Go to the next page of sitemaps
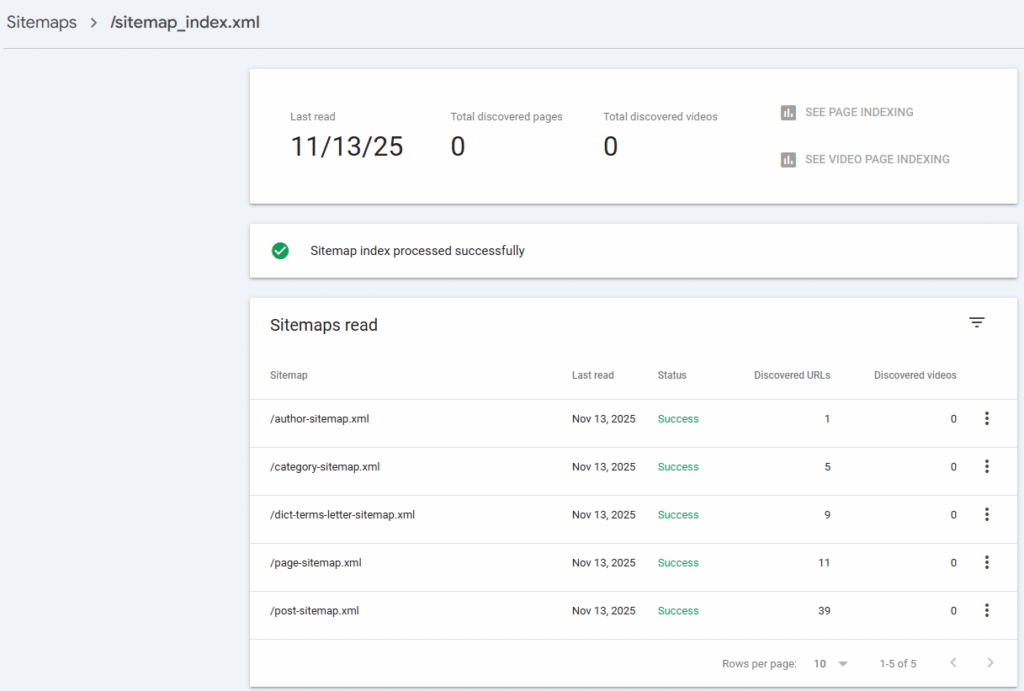 [x=990, y=663]
